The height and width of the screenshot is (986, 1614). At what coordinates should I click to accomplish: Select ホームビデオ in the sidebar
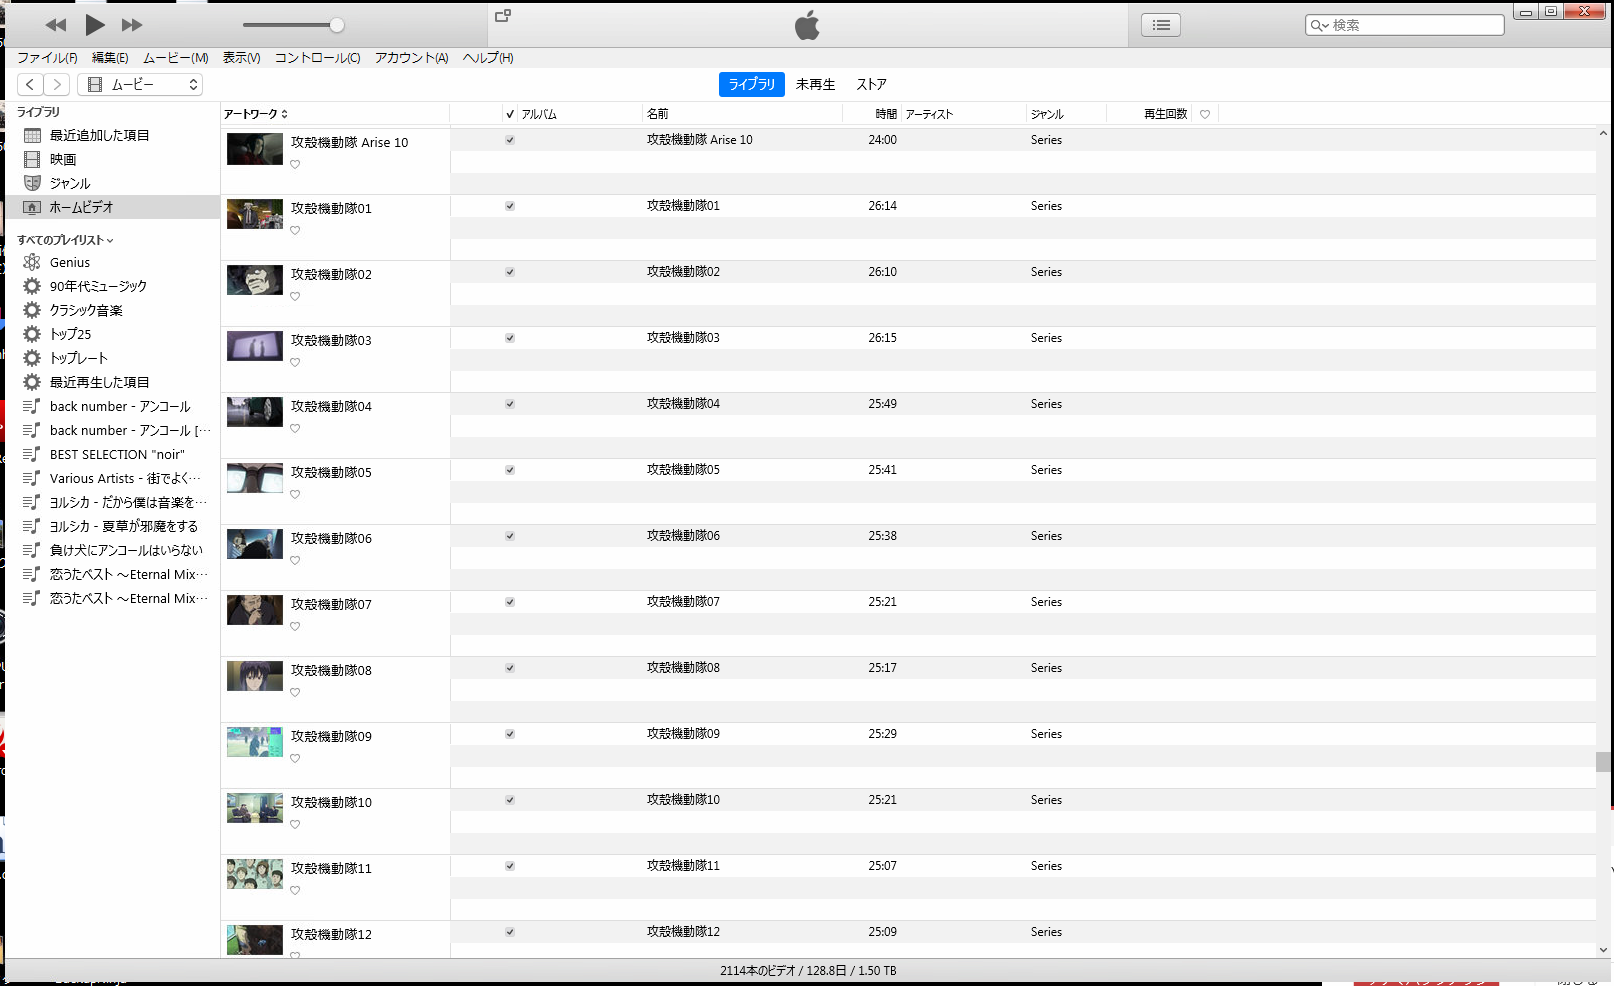click(x=113, y=207)
